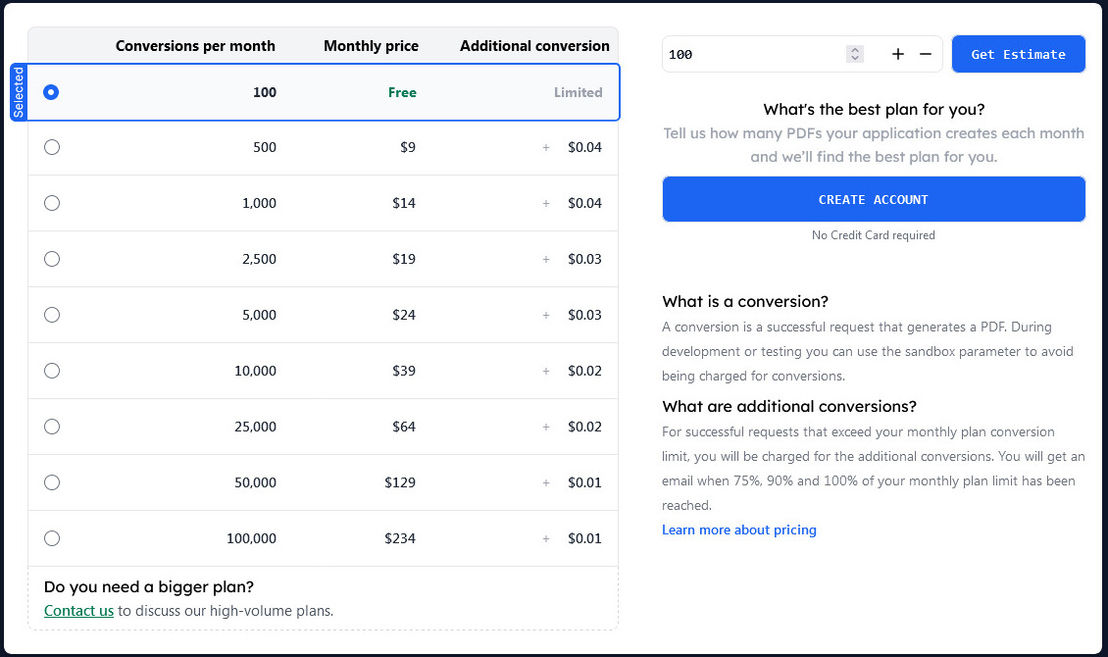Choose the 1,000 conversions plan radio
This screenshot has height=657, width=1108.
coord(52,203)
